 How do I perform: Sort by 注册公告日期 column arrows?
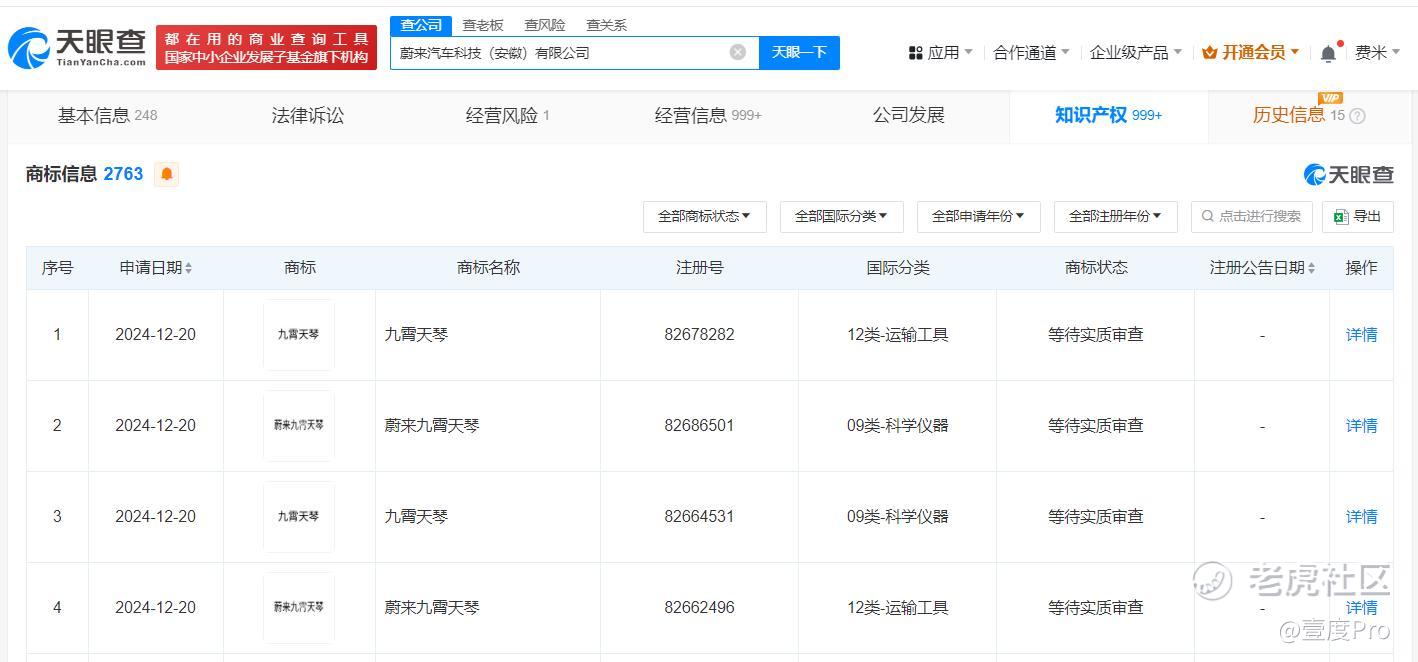click(1311, 268)
